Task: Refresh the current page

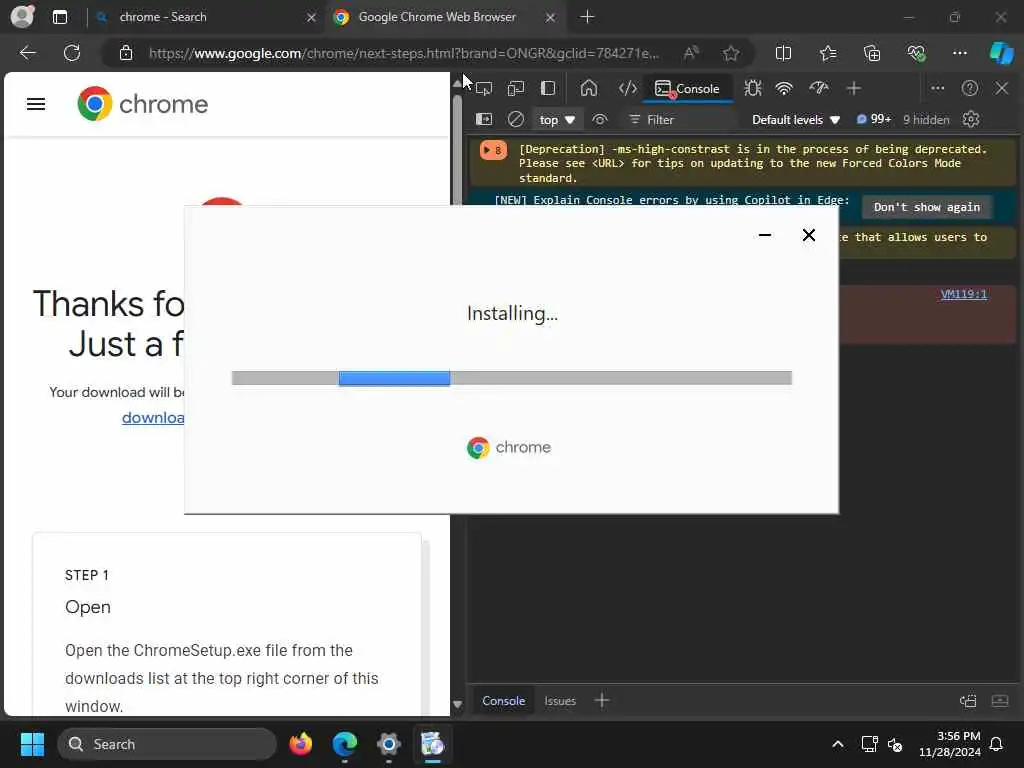Action: [72, 53]
